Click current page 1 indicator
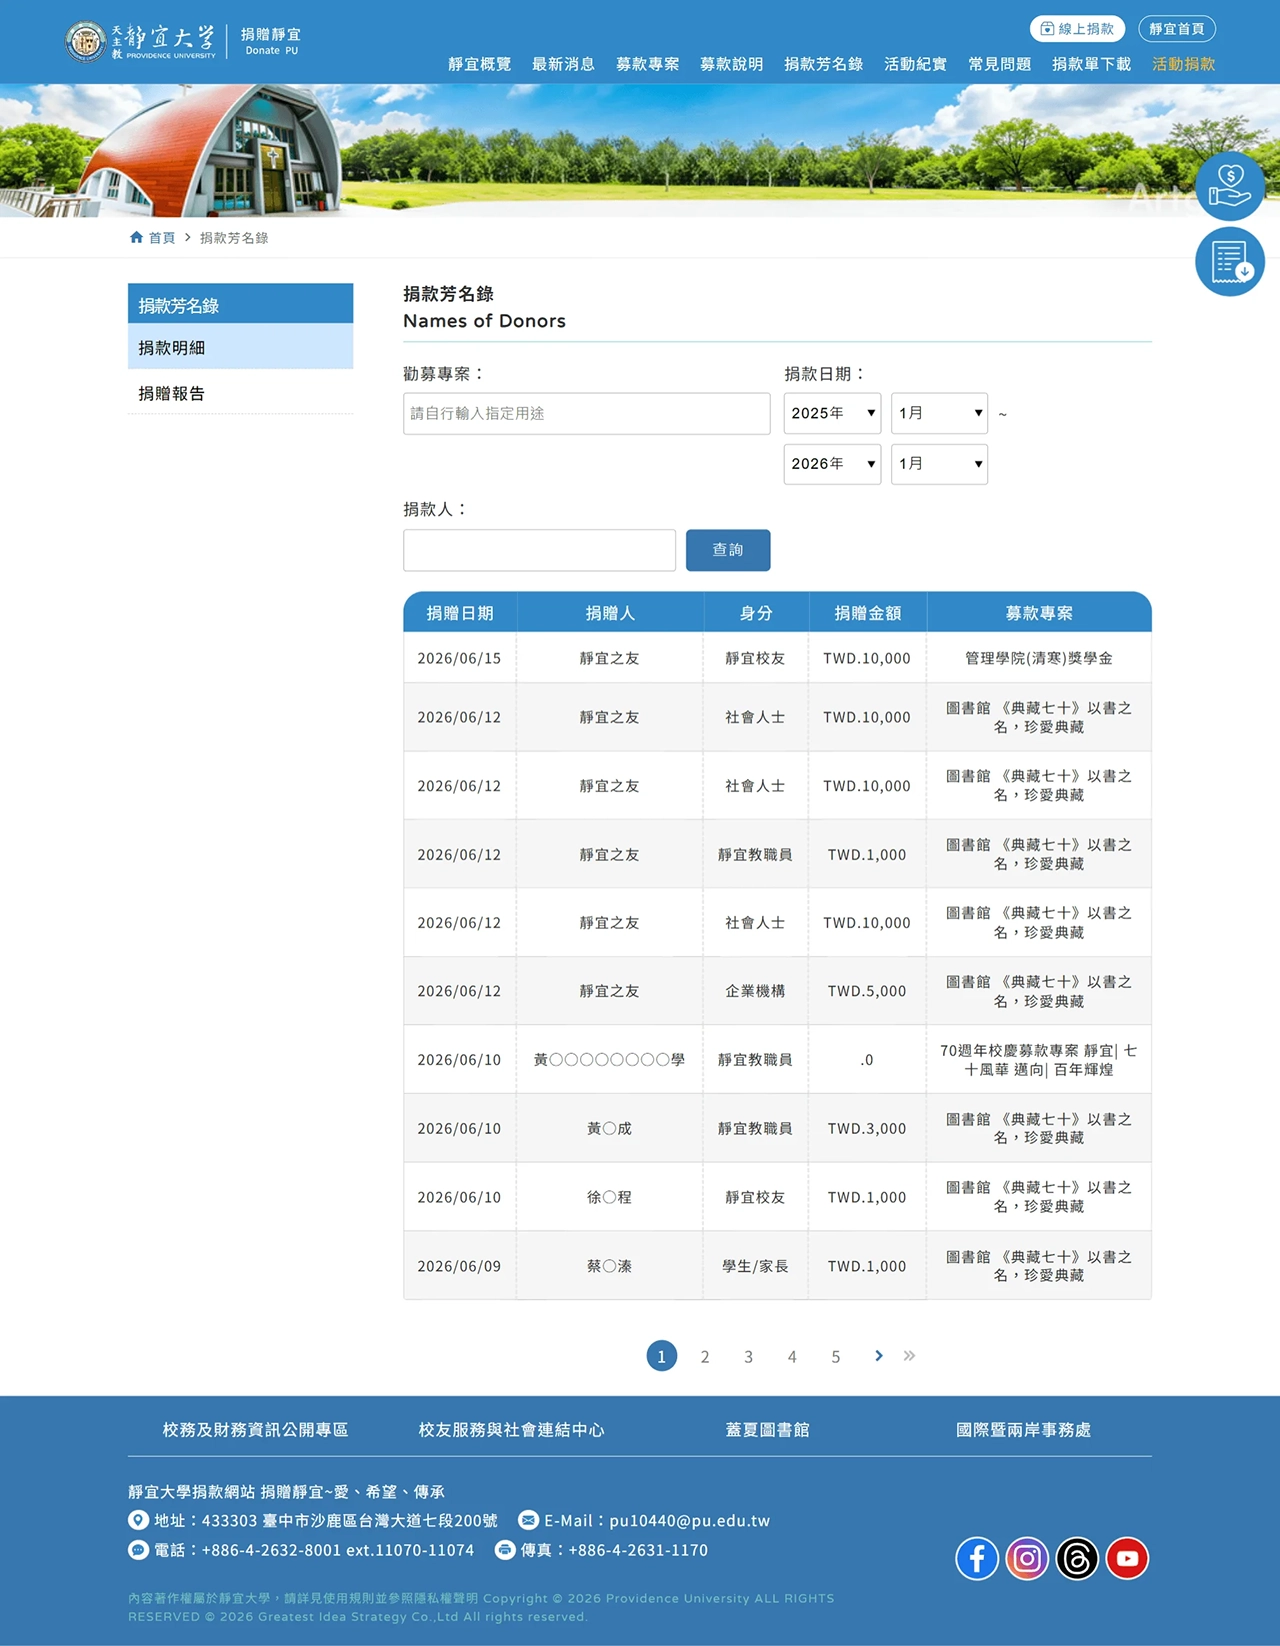 tap(661, 1356)
